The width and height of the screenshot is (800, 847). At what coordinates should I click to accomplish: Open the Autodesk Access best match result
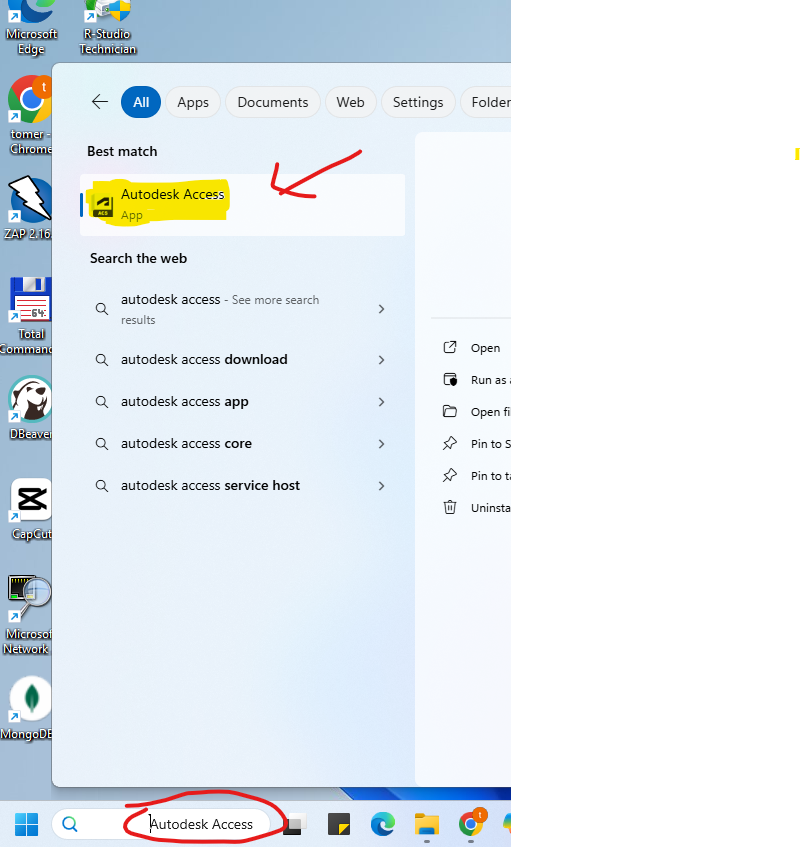pyautogui.click(x=172, y=202)
